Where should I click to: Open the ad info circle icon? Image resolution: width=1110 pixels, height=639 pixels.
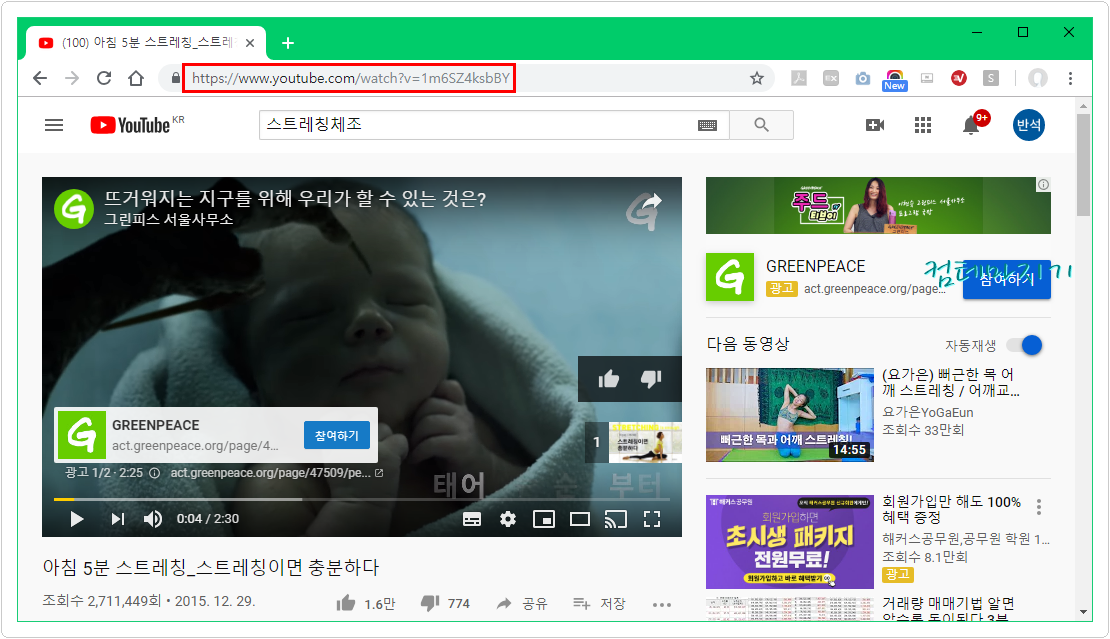(x=154, y=473)
